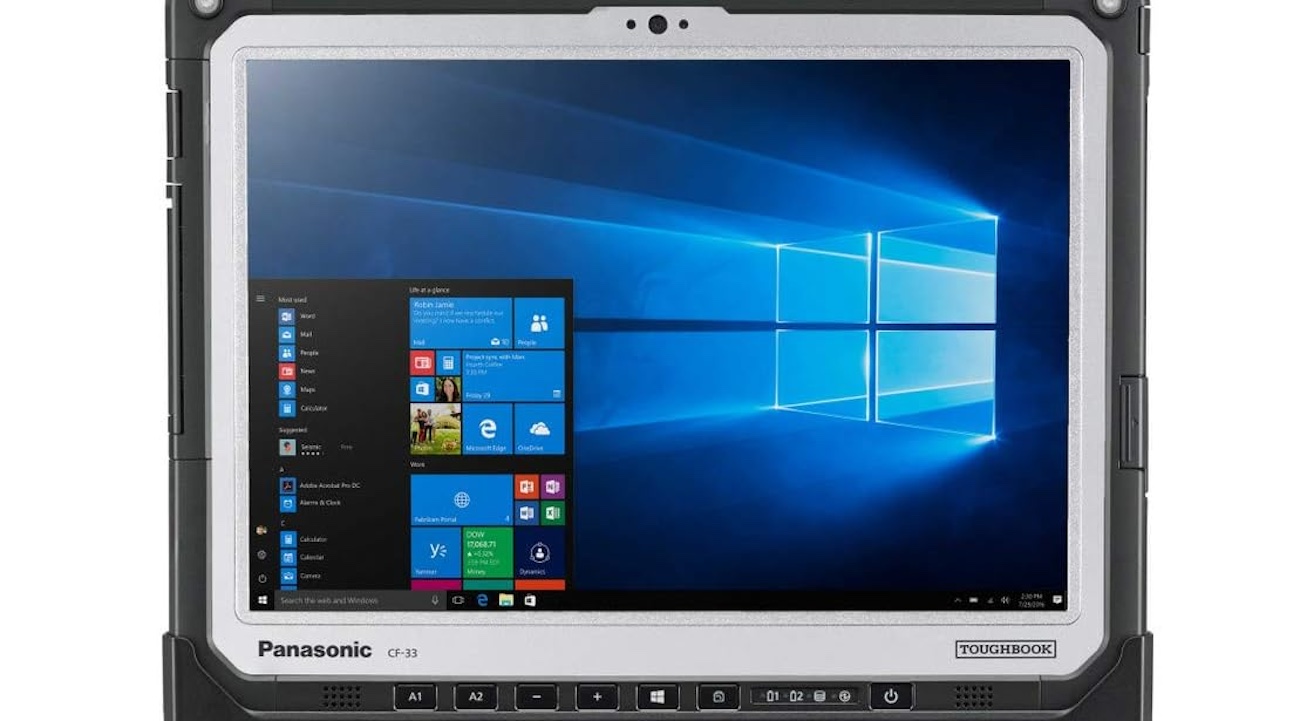Image resolution: width=1300 pixels, height=721 pixels.
Task: Open the Excel tile in Work group
Action: point(552,513)
